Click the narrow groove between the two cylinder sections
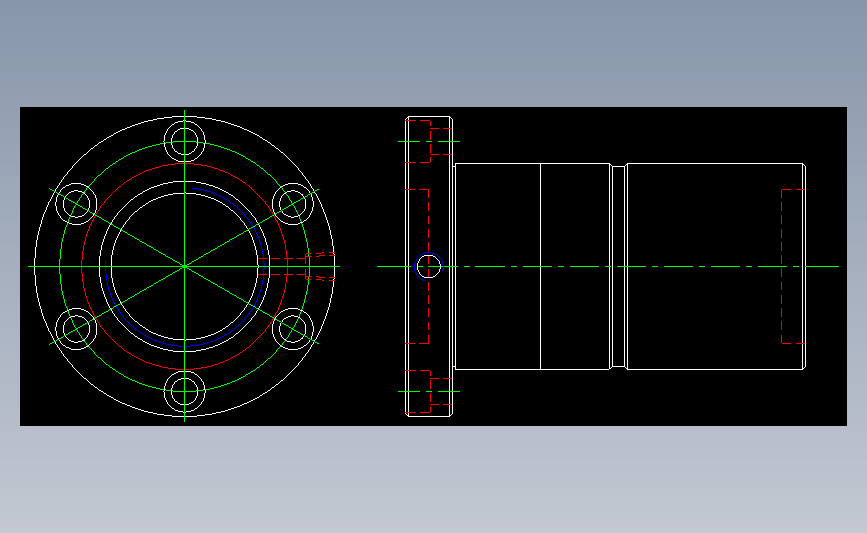This screenshot has width=867, height=533. [618, 266]
